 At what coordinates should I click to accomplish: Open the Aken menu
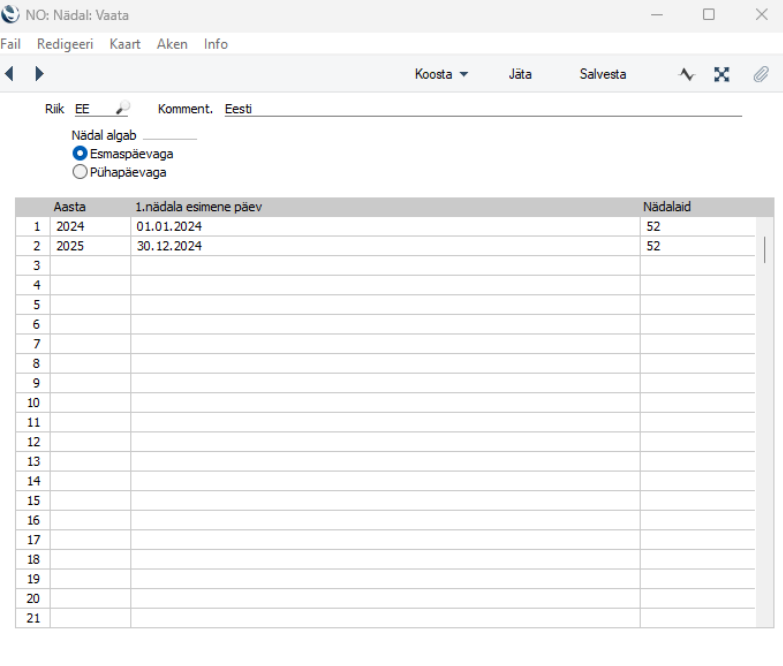tap(172, 44)
